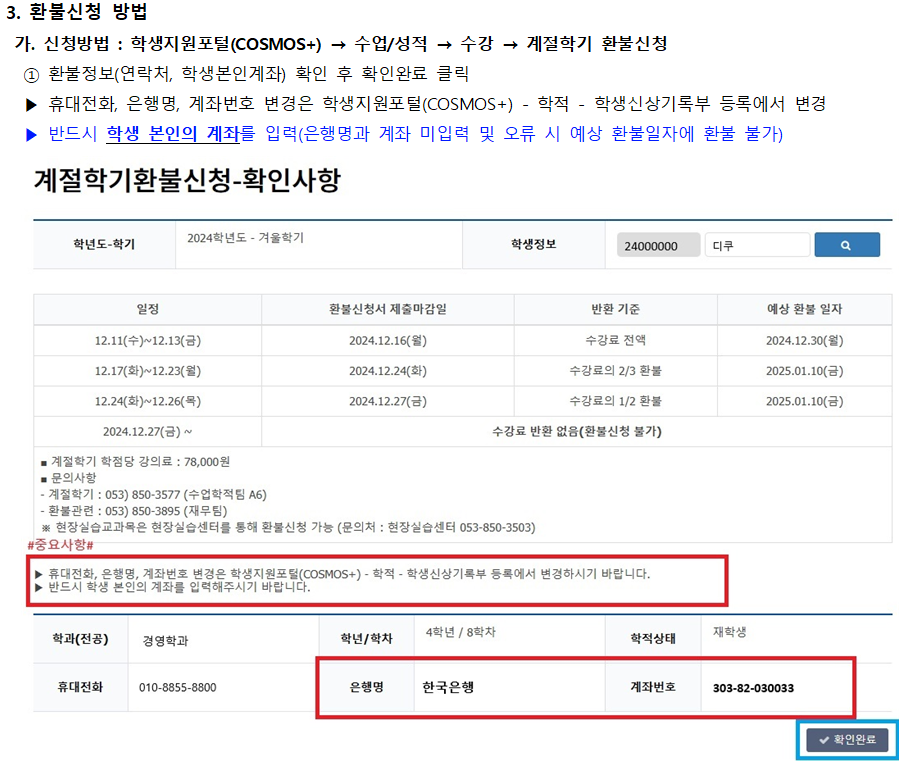Select the 환불신청서 제출마감일 column header

[x=388, y=309]
